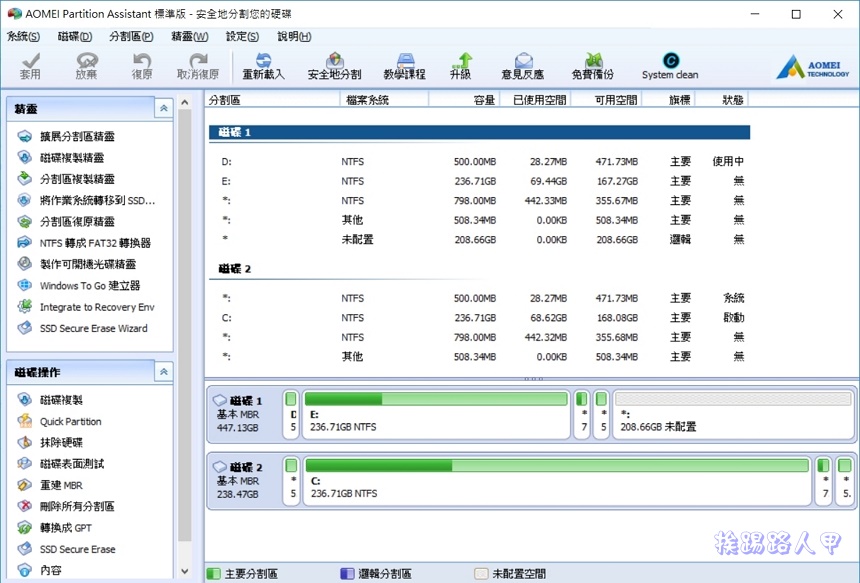Click the 主要分割區 green legend swatch
The width and height of the screenshot is (860, 583).
(x=213, y=574)
